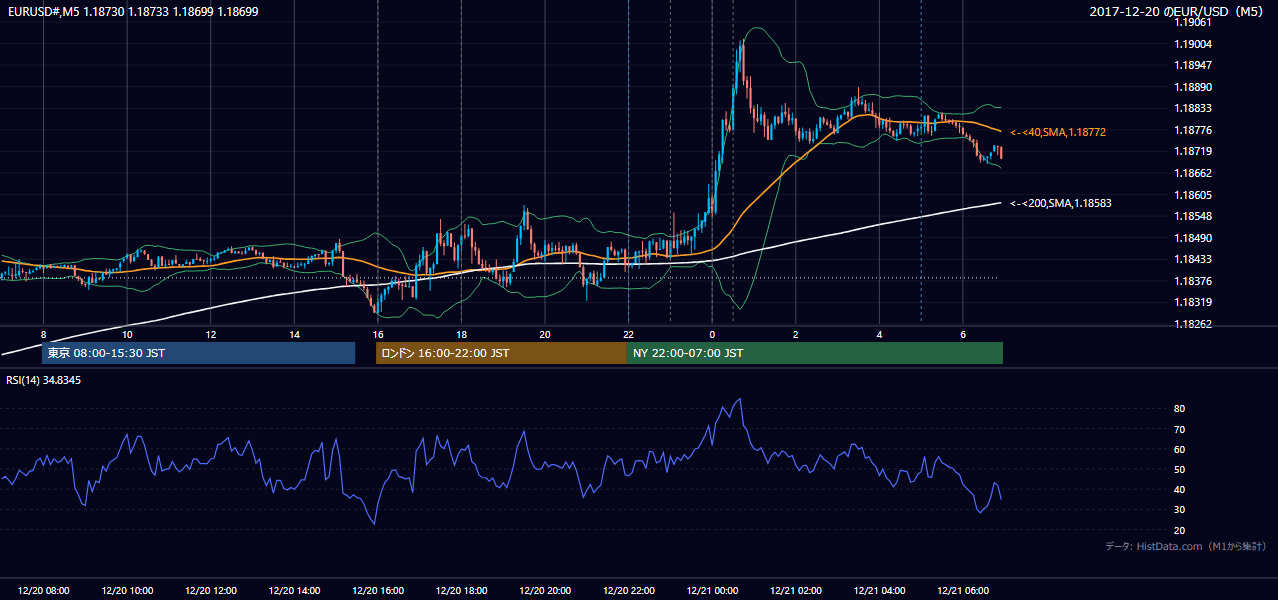The width and height of the screenshot is (1278, 600).
Task: Click the 12/20 22:00 time axis label
Action: coord(628,591)
